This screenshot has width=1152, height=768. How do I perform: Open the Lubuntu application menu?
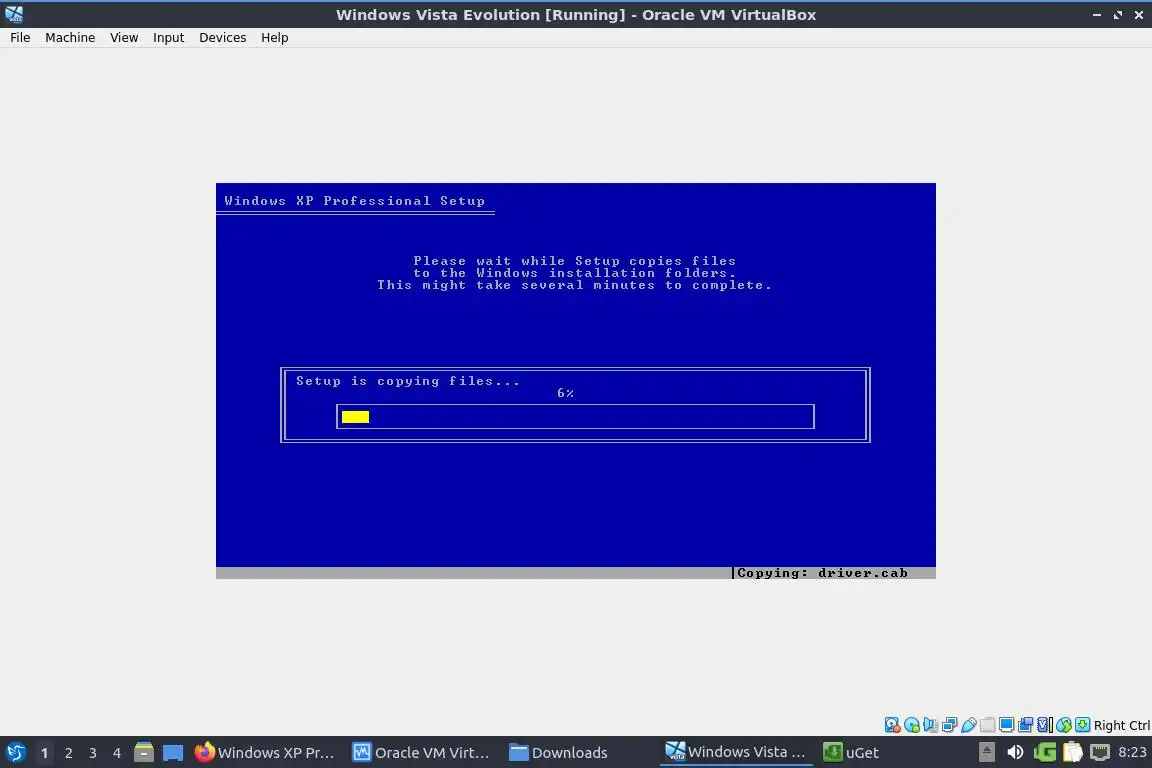(15, 753)
